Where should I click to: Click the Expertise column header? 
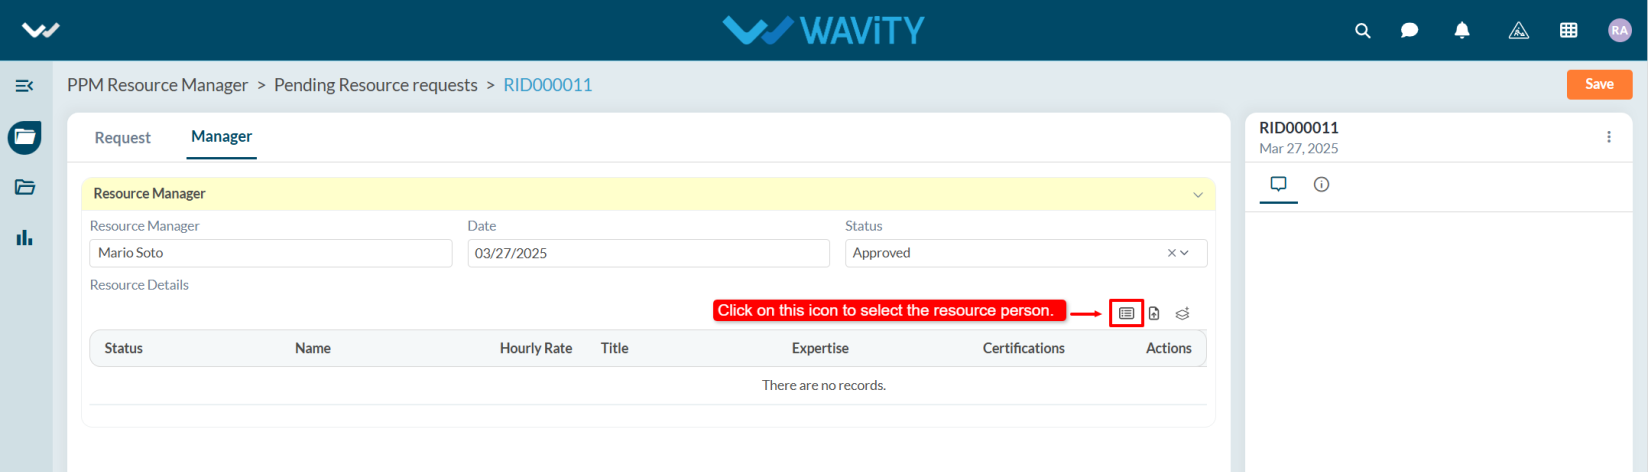pyautogui.click(x=820, y=348)
